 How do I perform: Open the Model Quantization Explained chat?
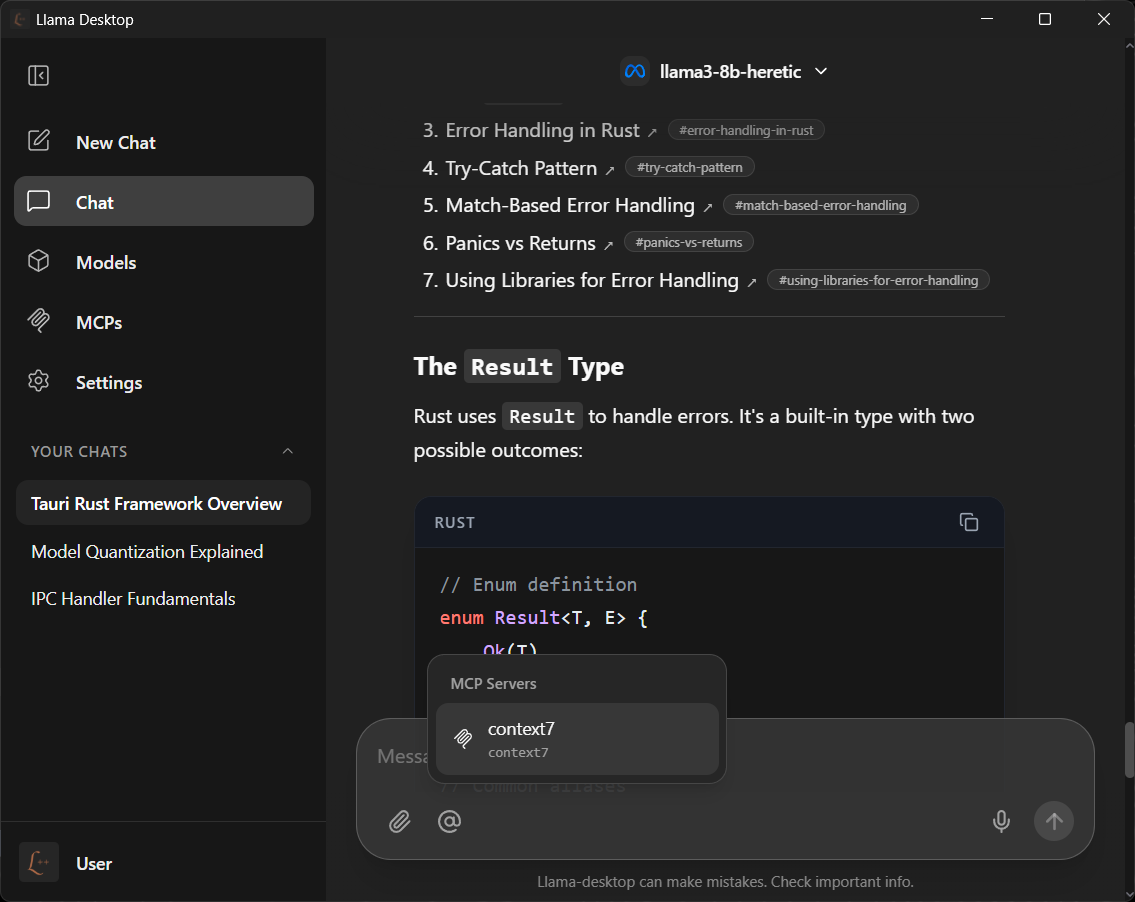147,551
